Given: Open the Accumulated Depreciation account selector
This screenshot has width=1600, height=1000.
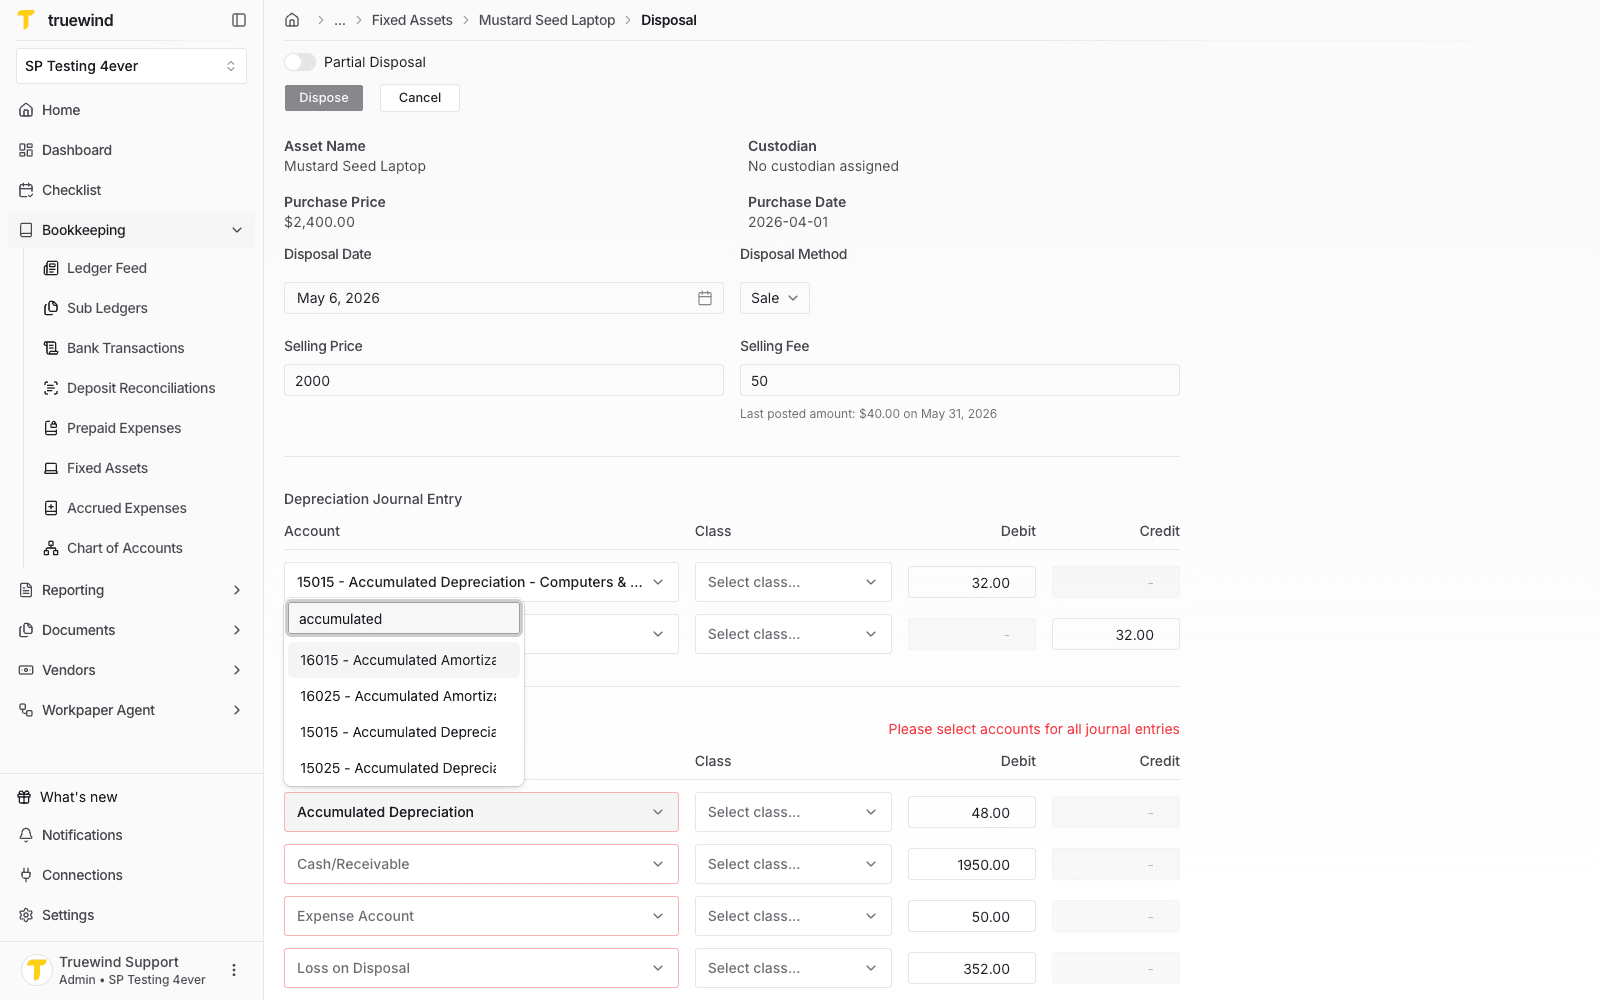Looking at the screenshot, I should (x=481, y=812).
